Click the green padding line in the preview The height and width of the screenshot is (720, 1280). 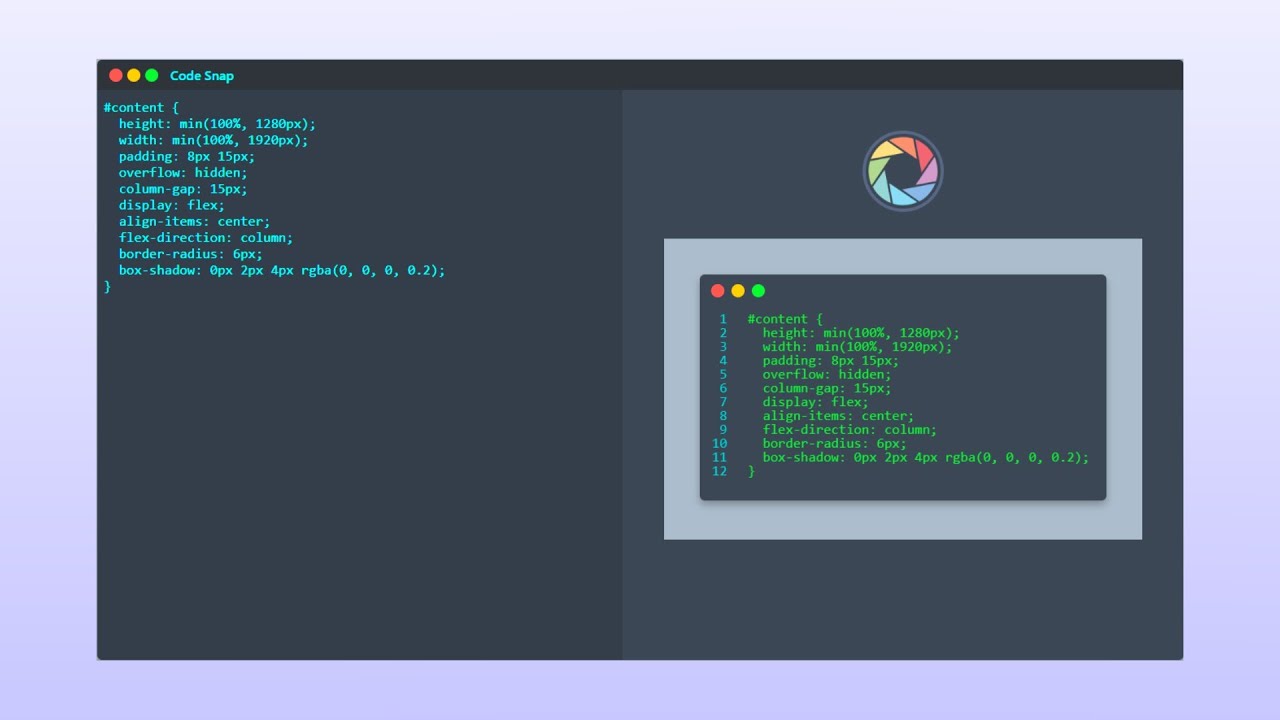click(x=831, y=361)
